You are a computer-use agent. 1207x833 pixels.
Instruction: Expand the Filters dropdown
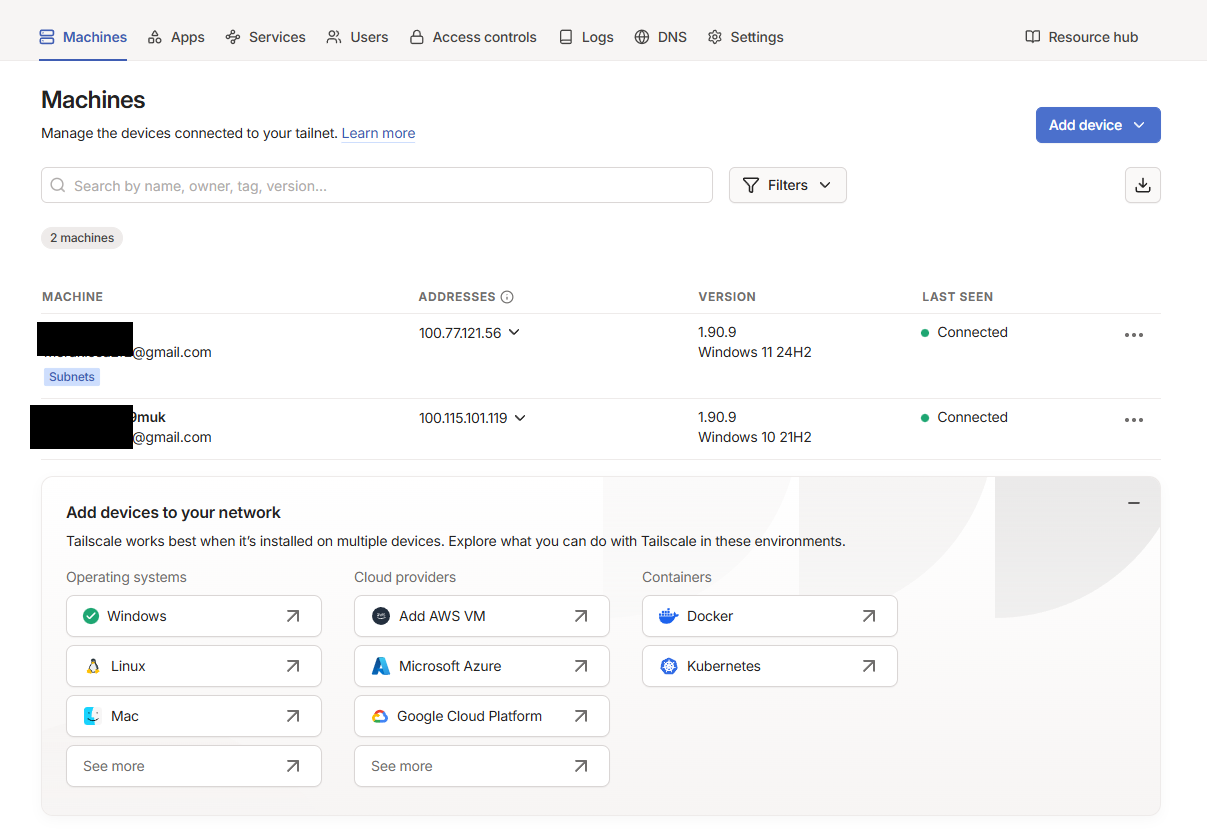(x=787, y=185)
